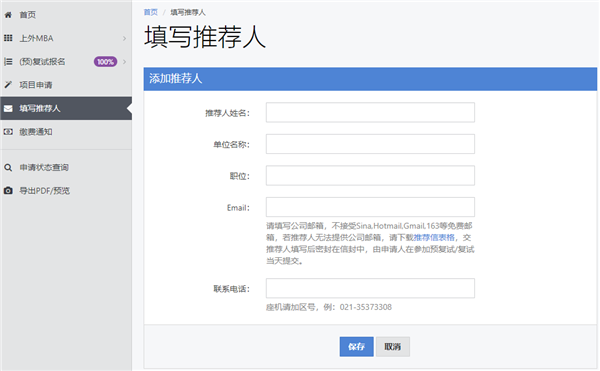
Task: Click the envelope icon beside 填写推荐人
Action: [8, 109]
